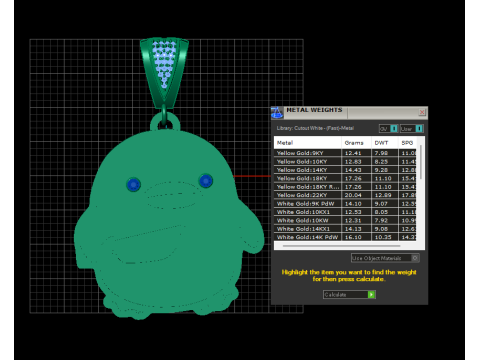
Task: Sort by the Grams column header
Action: point(356,143)
